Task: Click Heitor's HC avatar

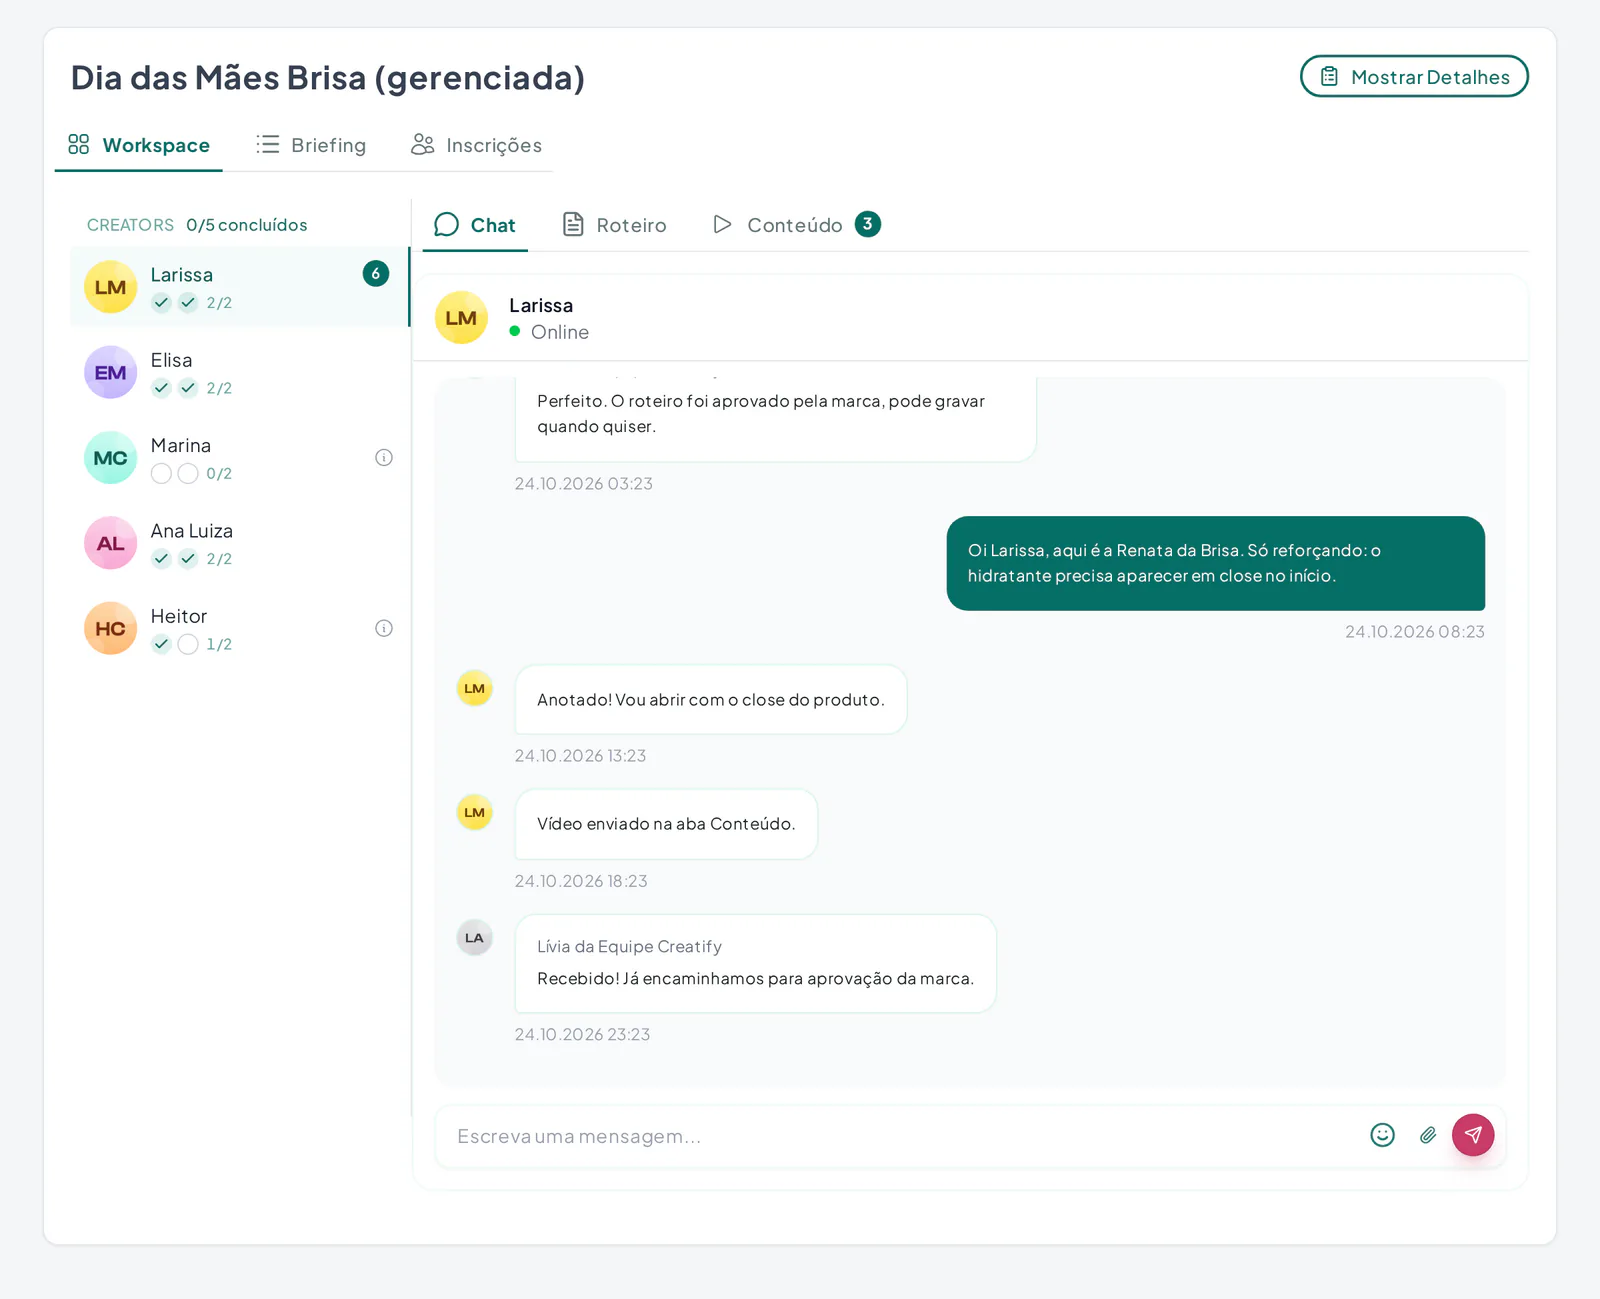Action: tap(110, 628)
